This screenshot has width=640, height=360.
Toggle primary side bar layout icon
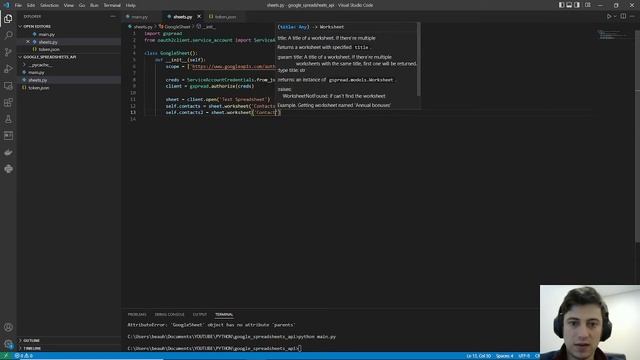click(562, 5)
